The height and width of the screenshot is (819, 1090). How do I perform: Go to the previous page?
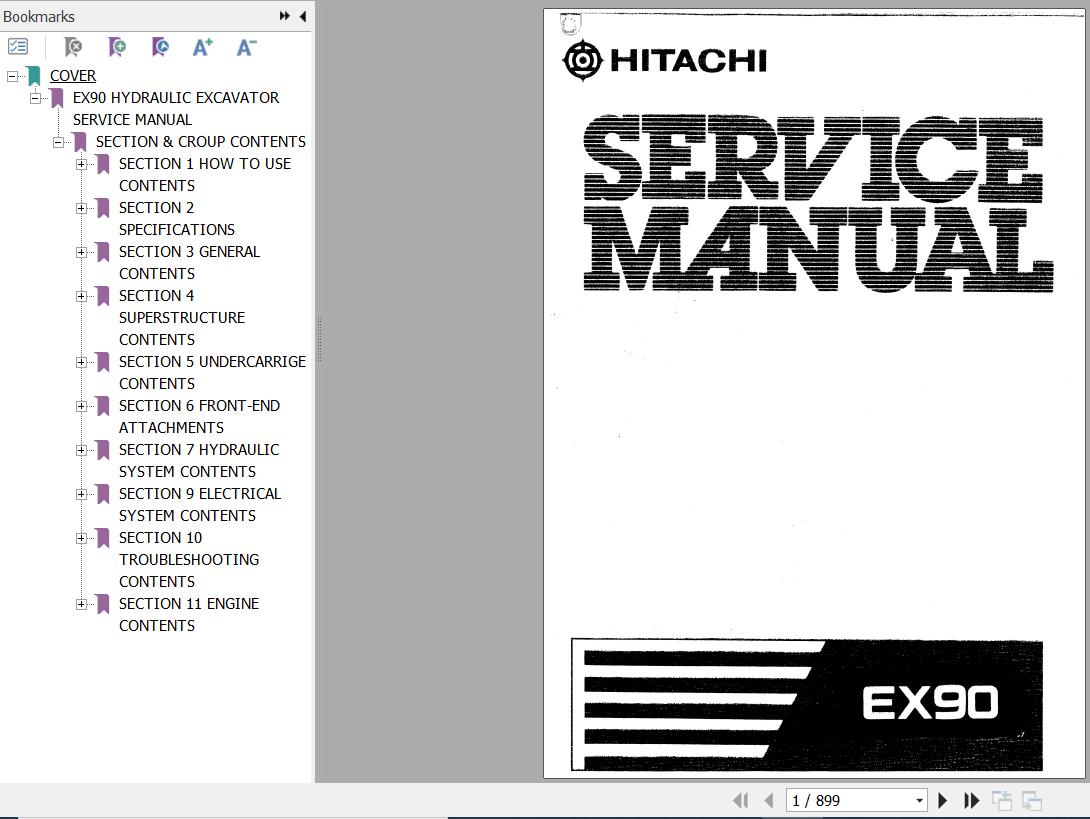point(768,801)
